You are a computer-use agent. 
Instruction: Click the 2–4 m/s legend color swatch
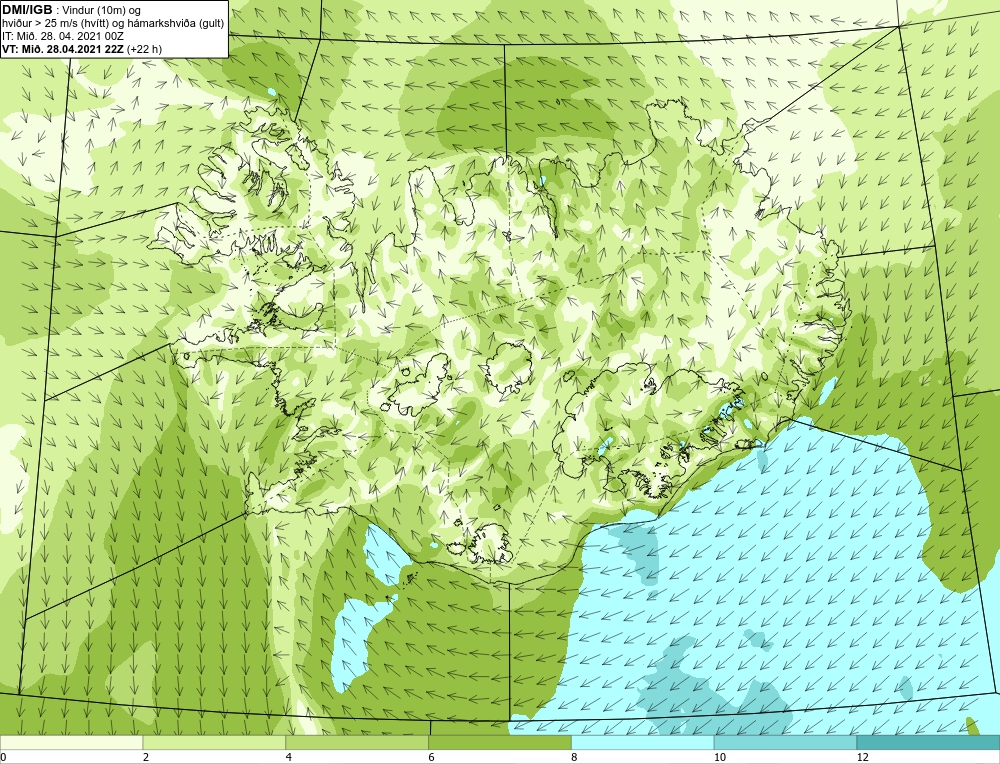click(214, 742)
